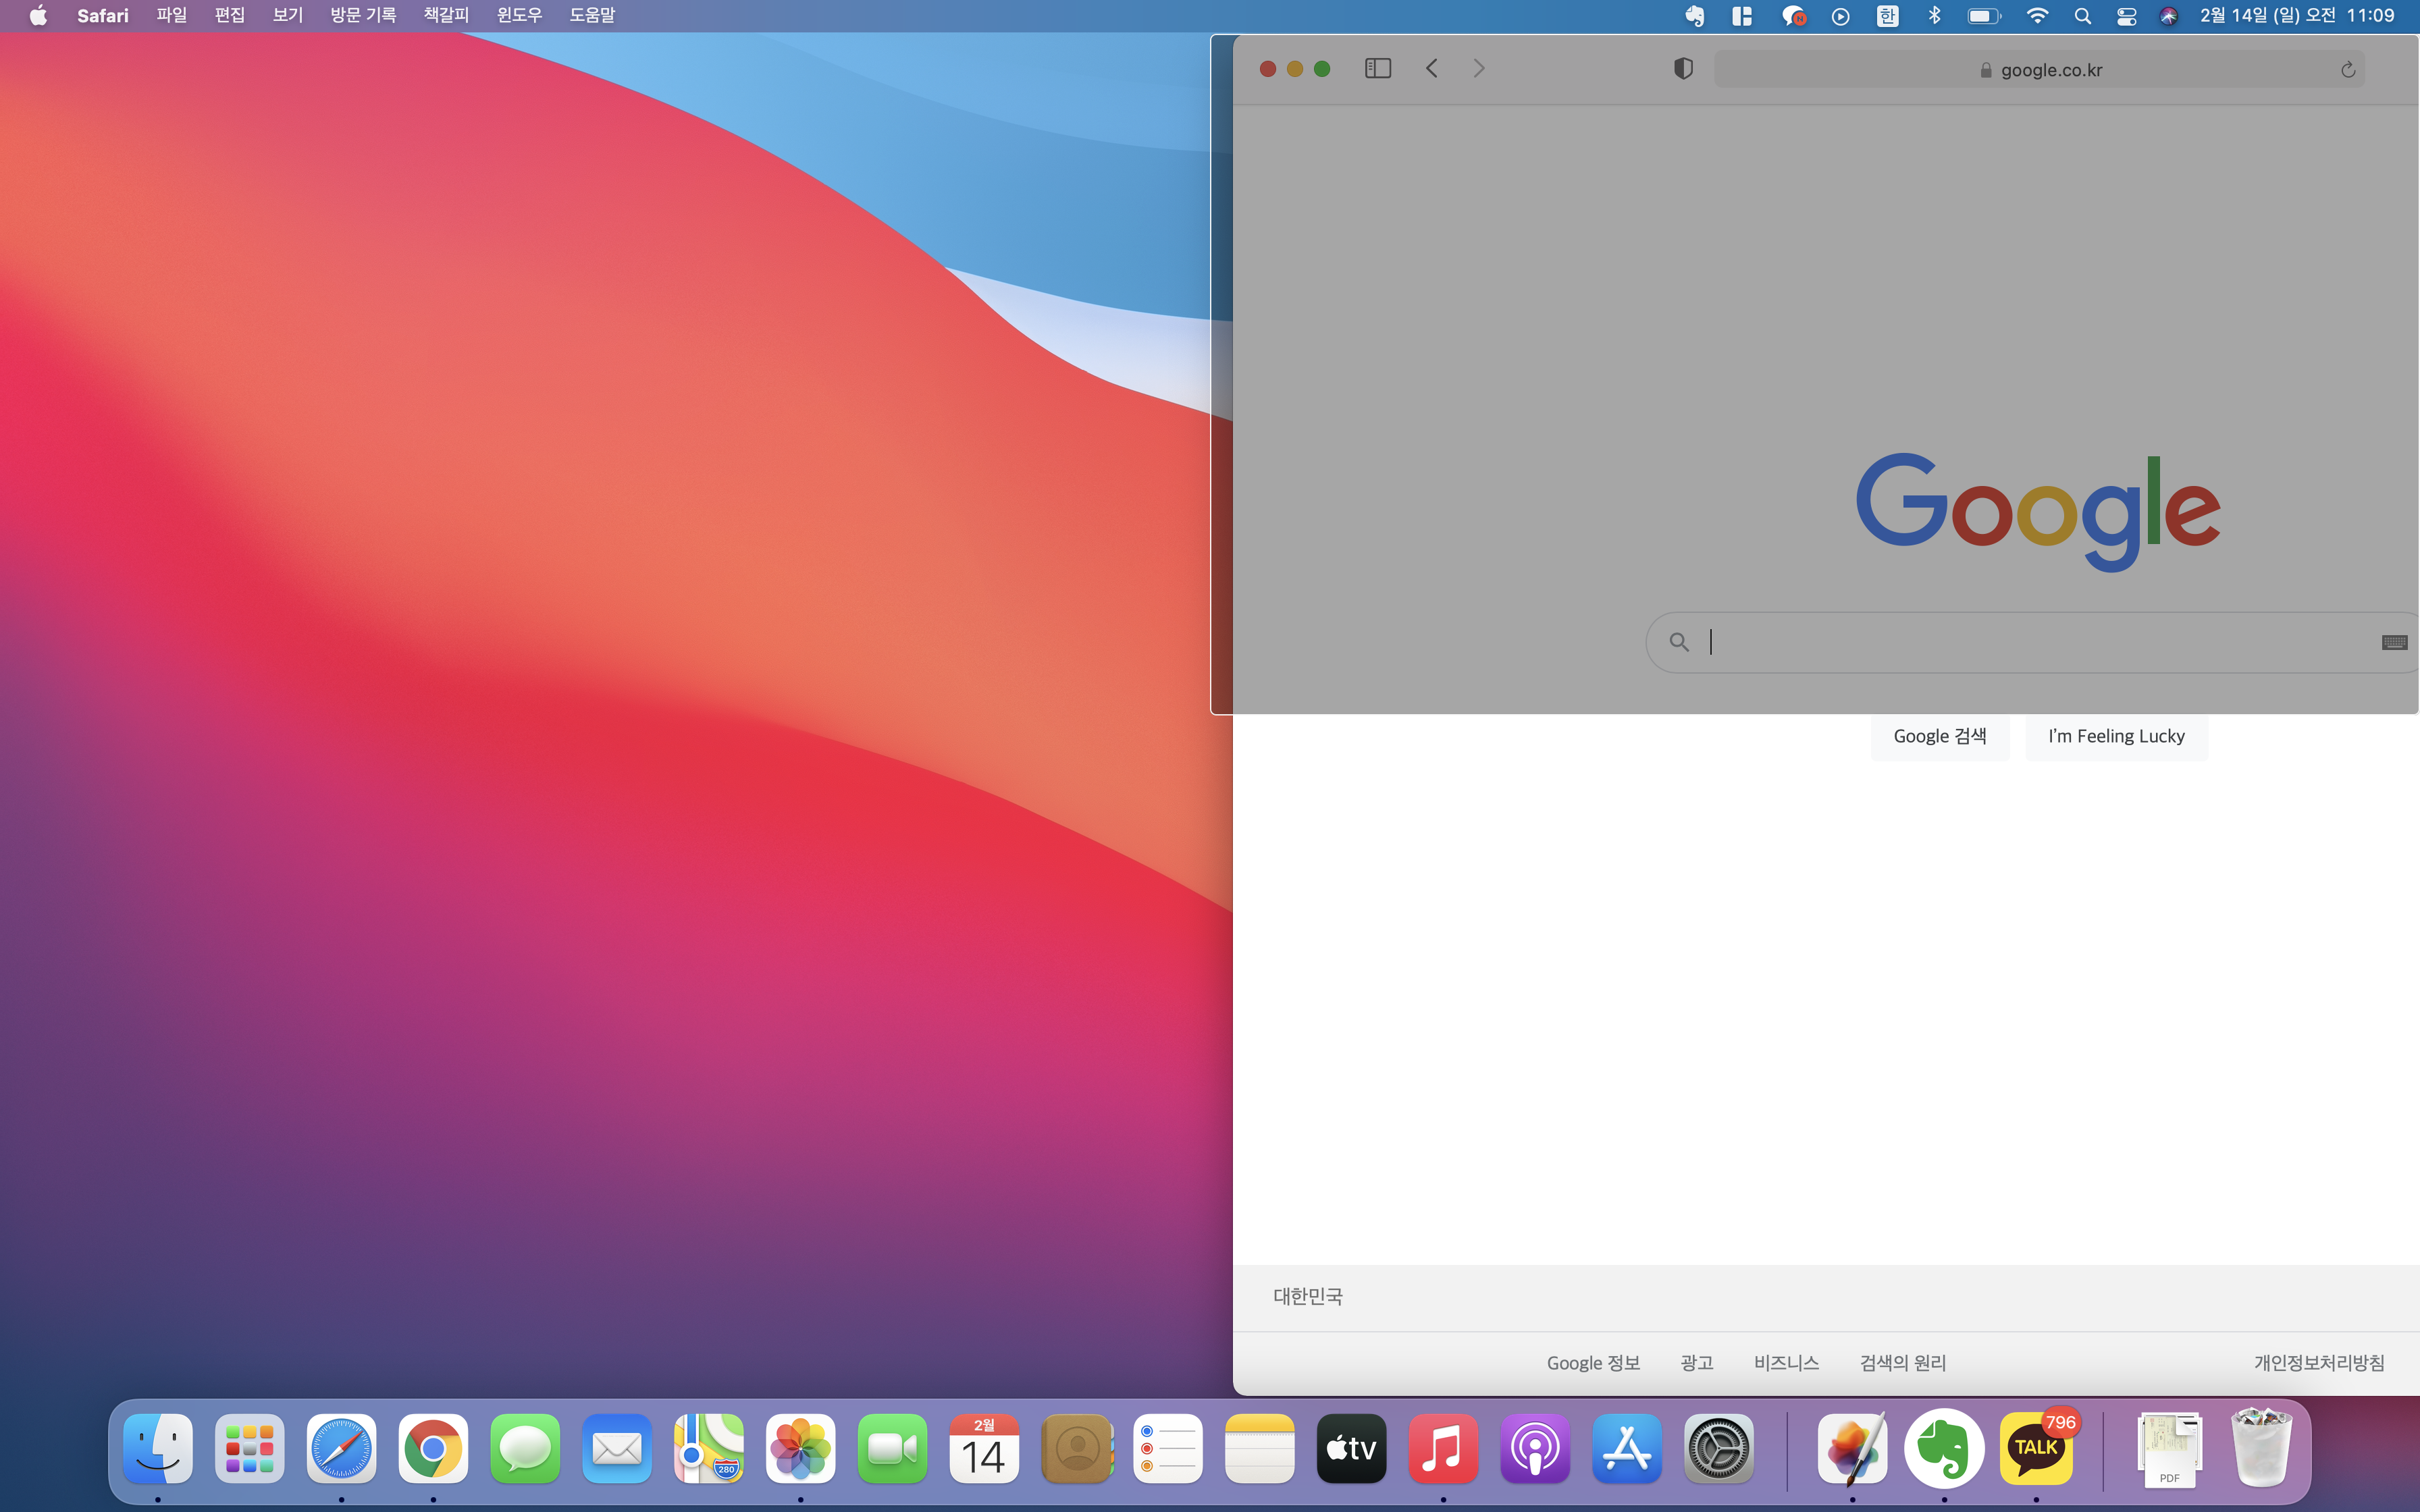Image resolution: width=2420 pixels, height=1512 pixels.
Task: Launch KakaoTalk from the dock
Action: (x=2036, y=1448)
